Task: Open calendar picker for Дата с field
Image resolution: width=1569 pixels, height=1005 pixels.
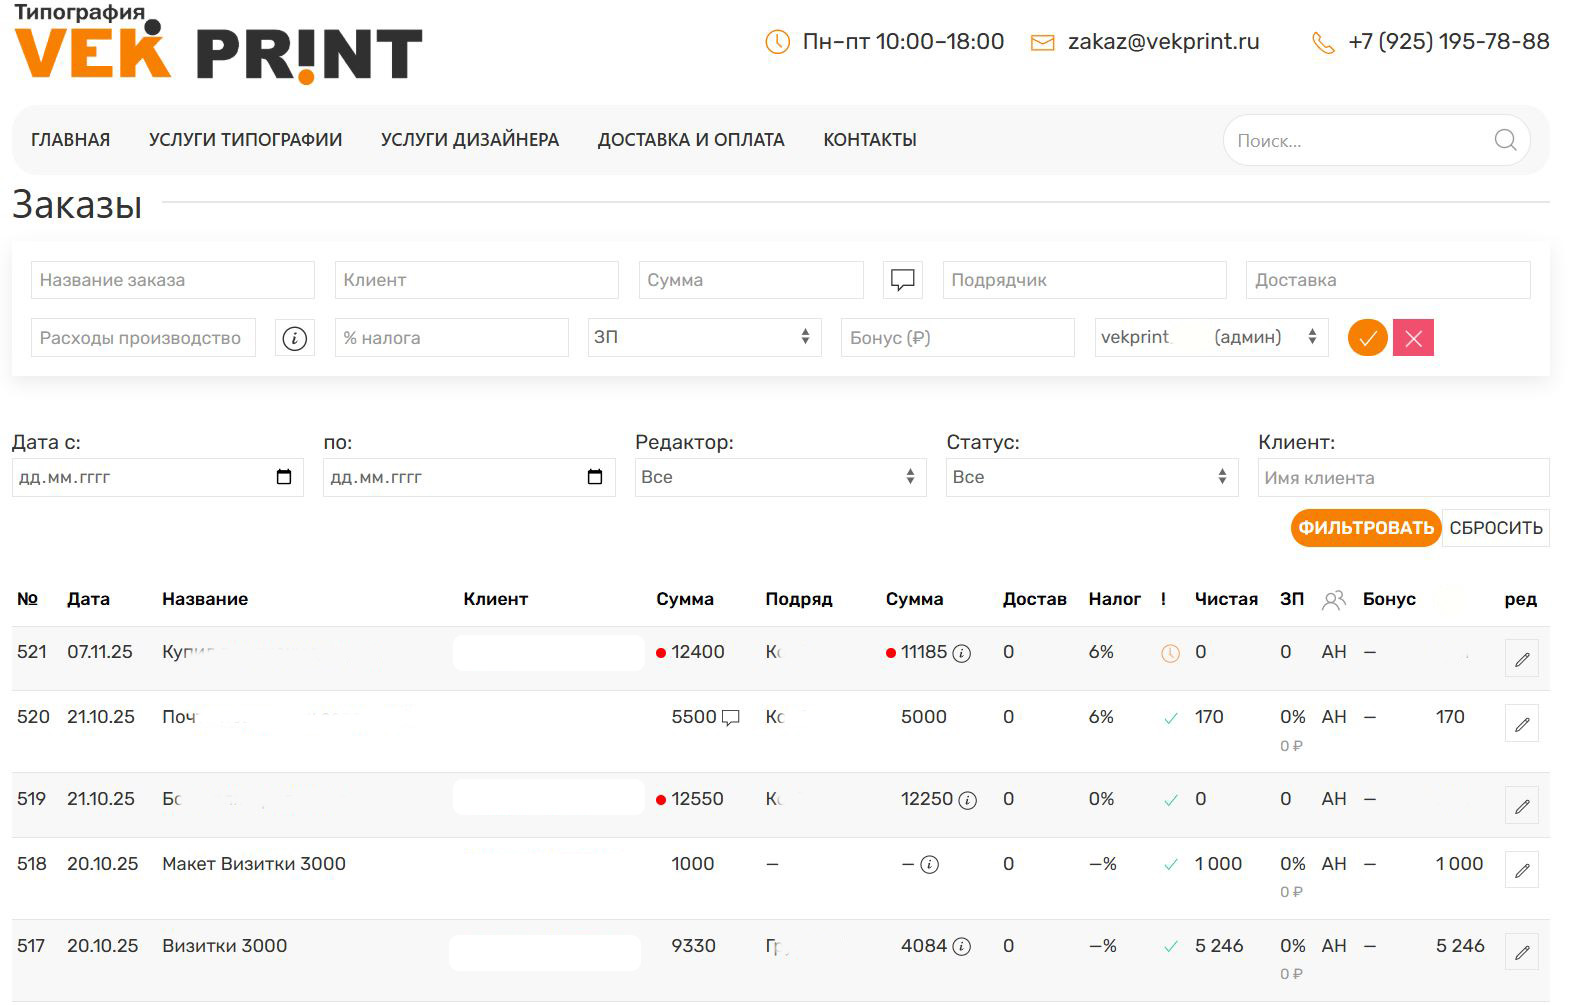Action: [x=284, y=477]
